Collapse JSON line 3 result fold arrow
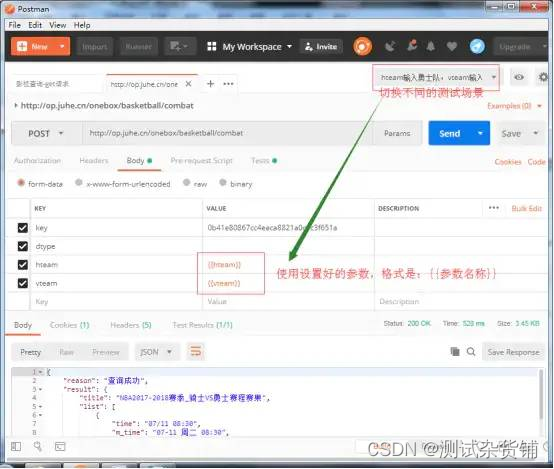Viewport: 554px width, 469px height. tap(40, 389)
